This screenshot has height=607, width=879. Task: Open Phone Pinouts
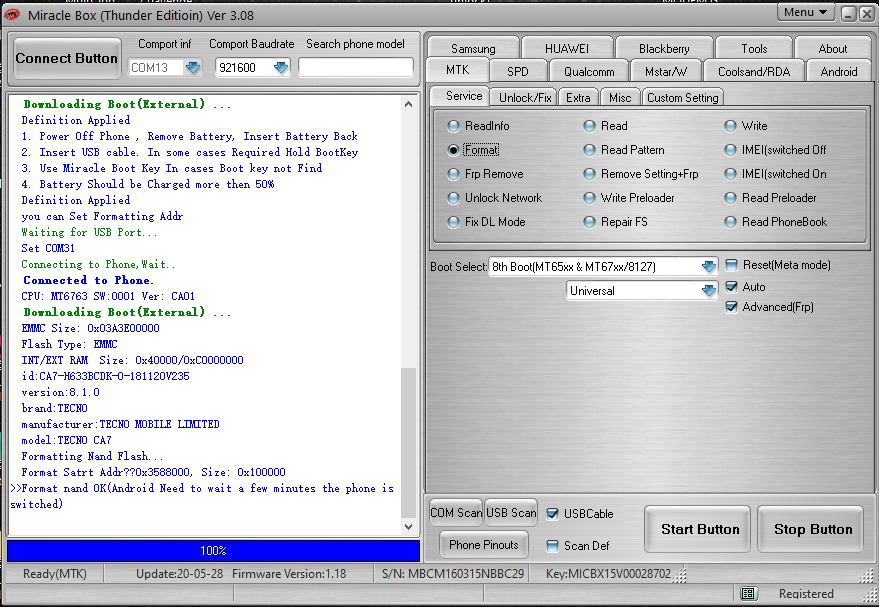pyautogui.click(x=484, y=545)
